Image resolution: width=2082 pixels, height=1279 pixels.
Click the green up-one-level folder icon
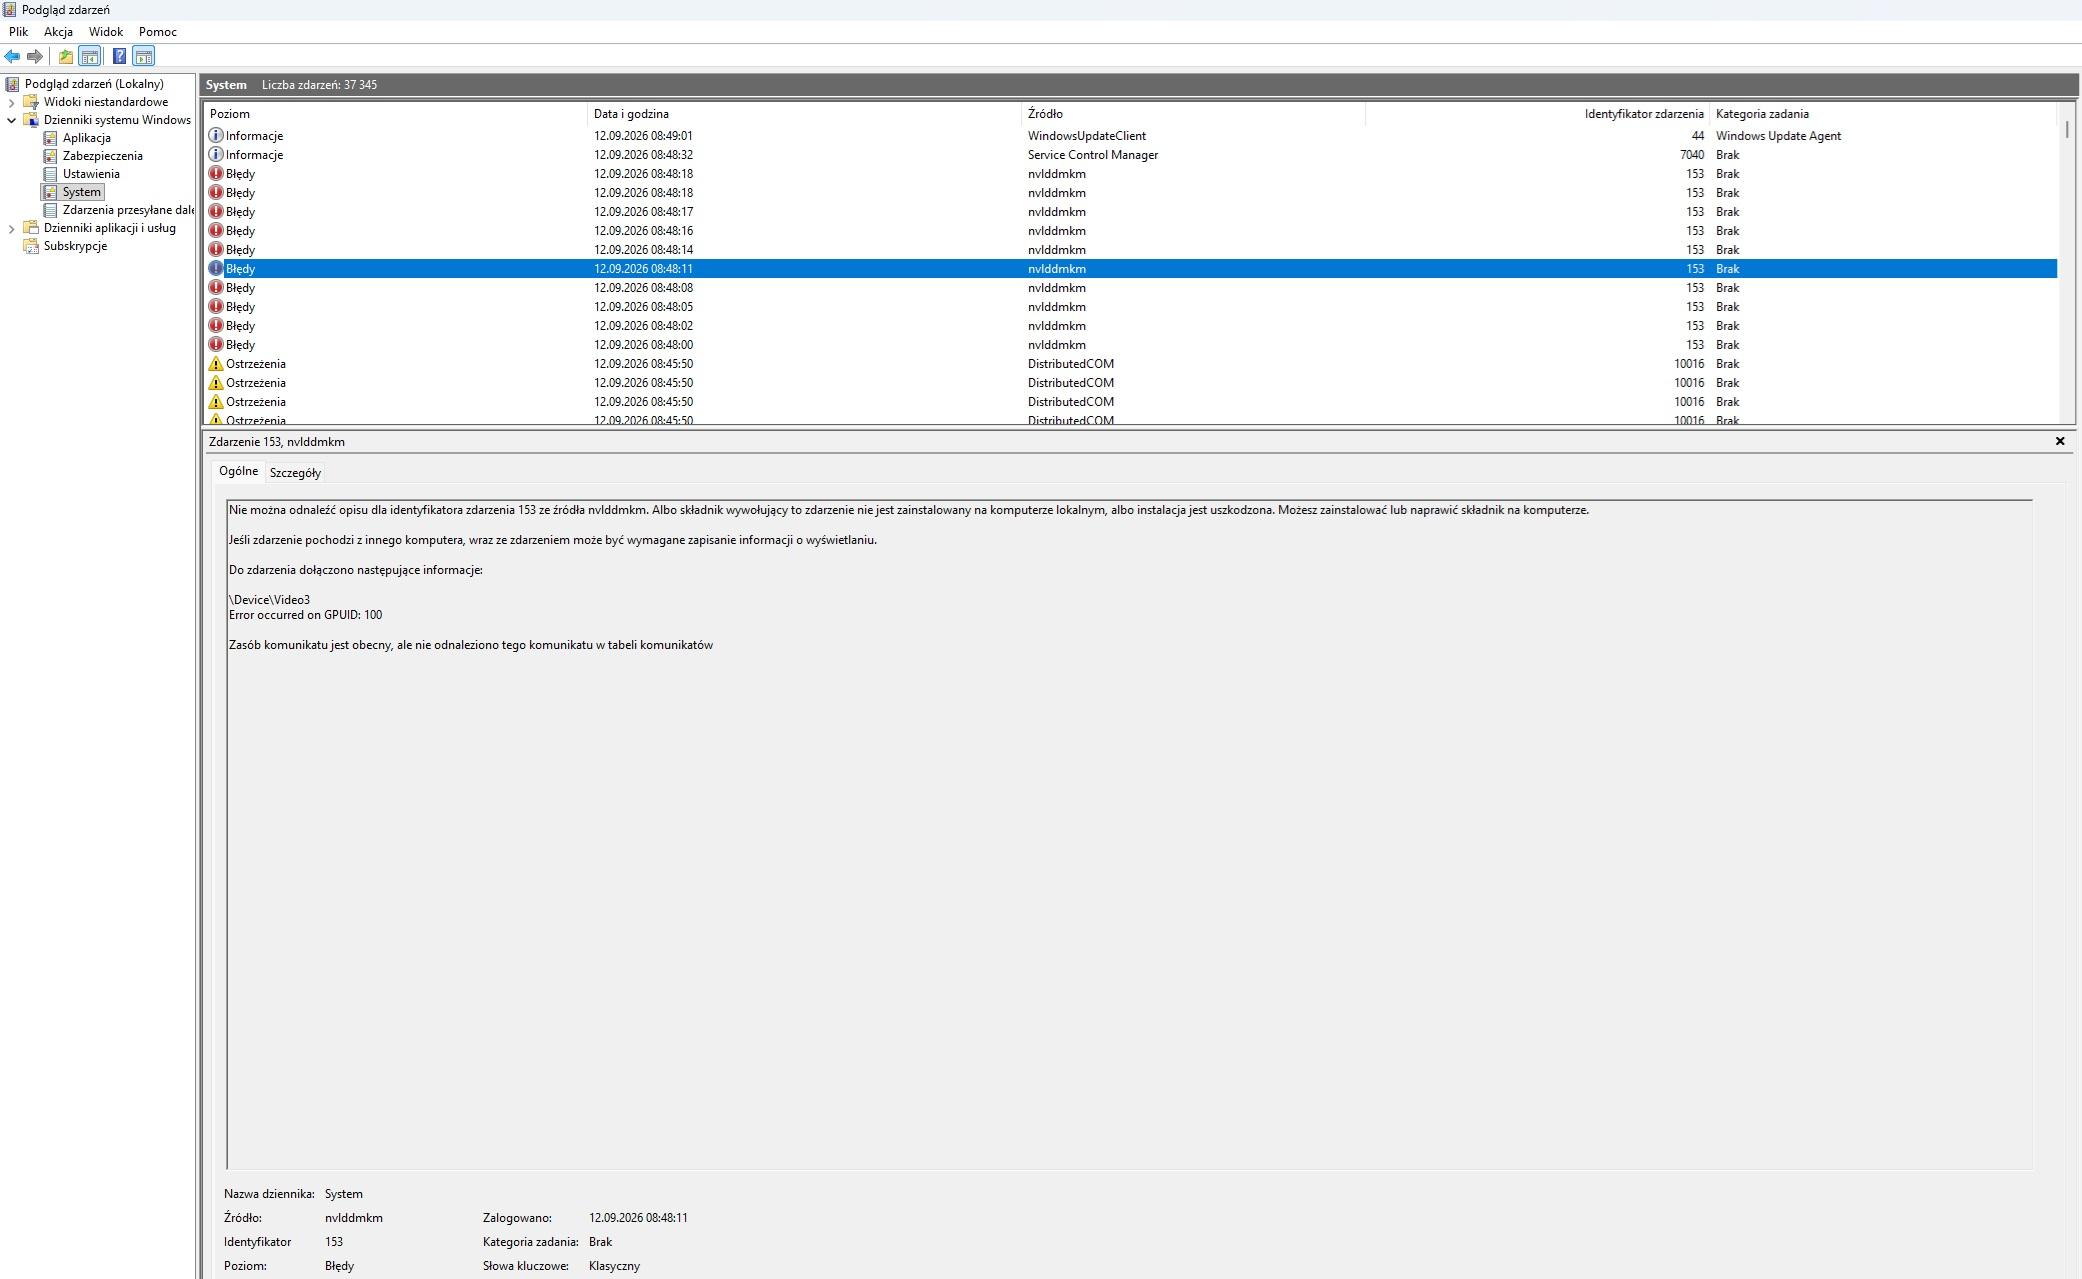click(x=66, y=57)
